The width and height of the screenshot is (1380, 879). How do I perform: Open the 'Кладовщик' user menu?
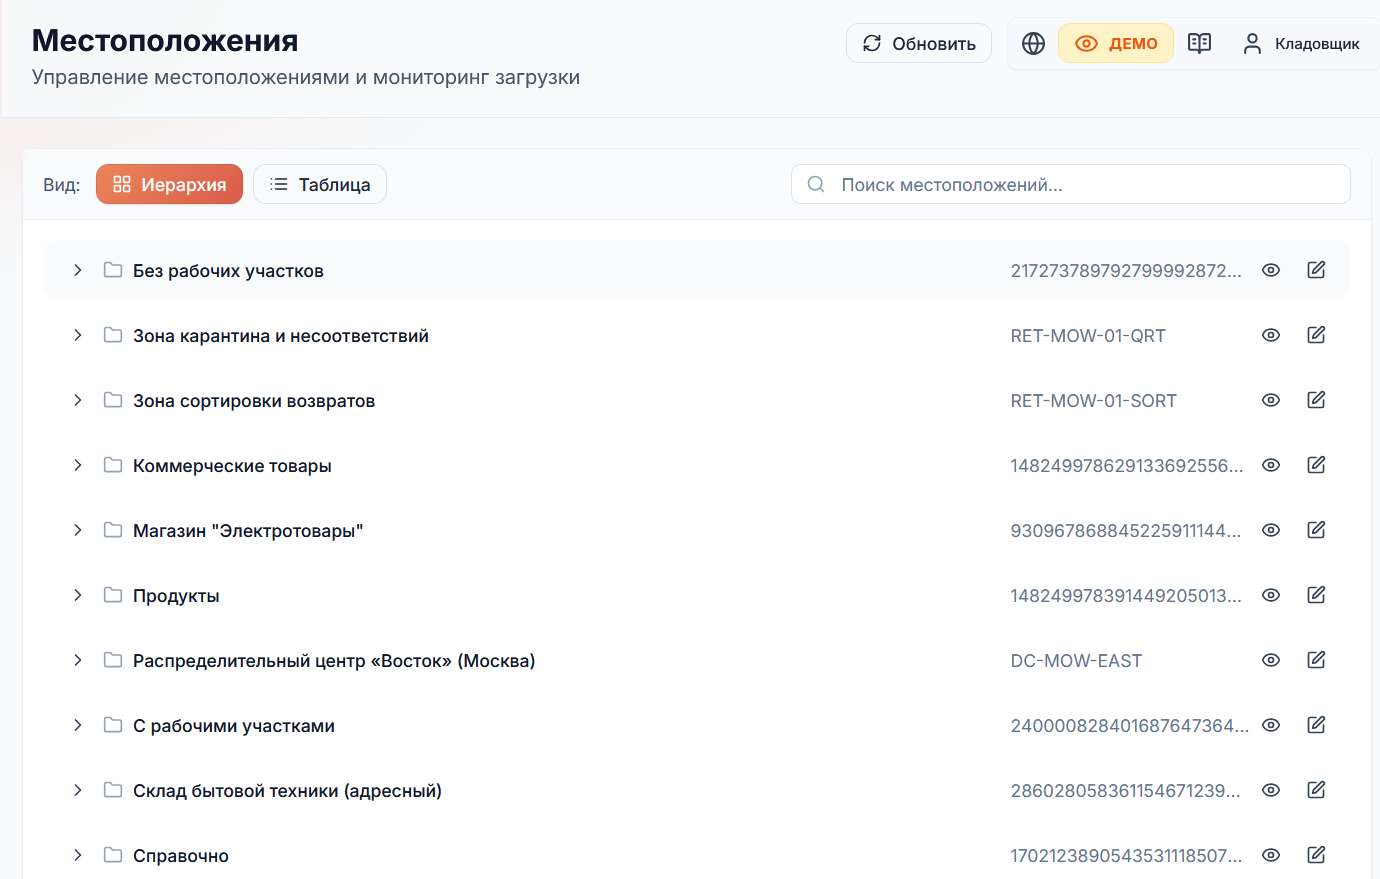pos(1301,44)
